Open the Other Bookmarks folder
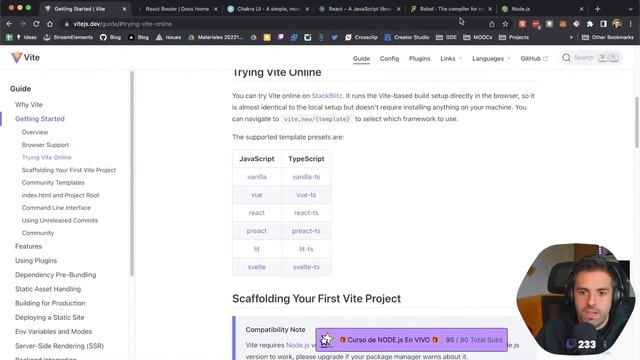This screenshot has height=360, width=640. click(608, 37)
